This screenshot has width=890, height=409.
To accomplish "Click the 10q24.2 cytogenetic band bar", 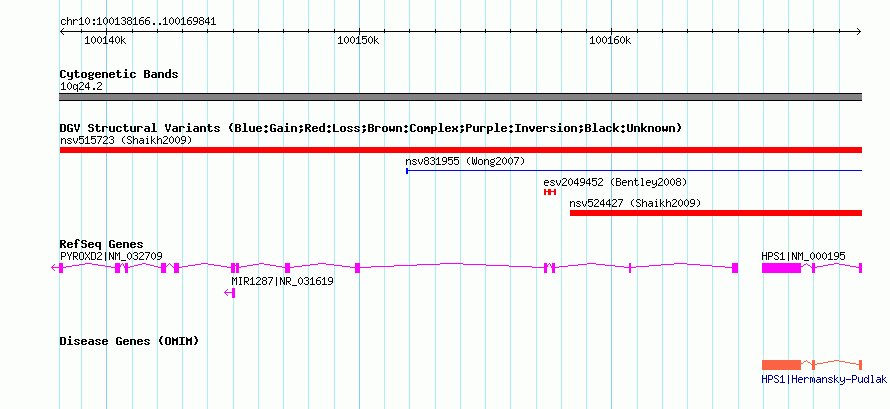I will click(461, 97).
